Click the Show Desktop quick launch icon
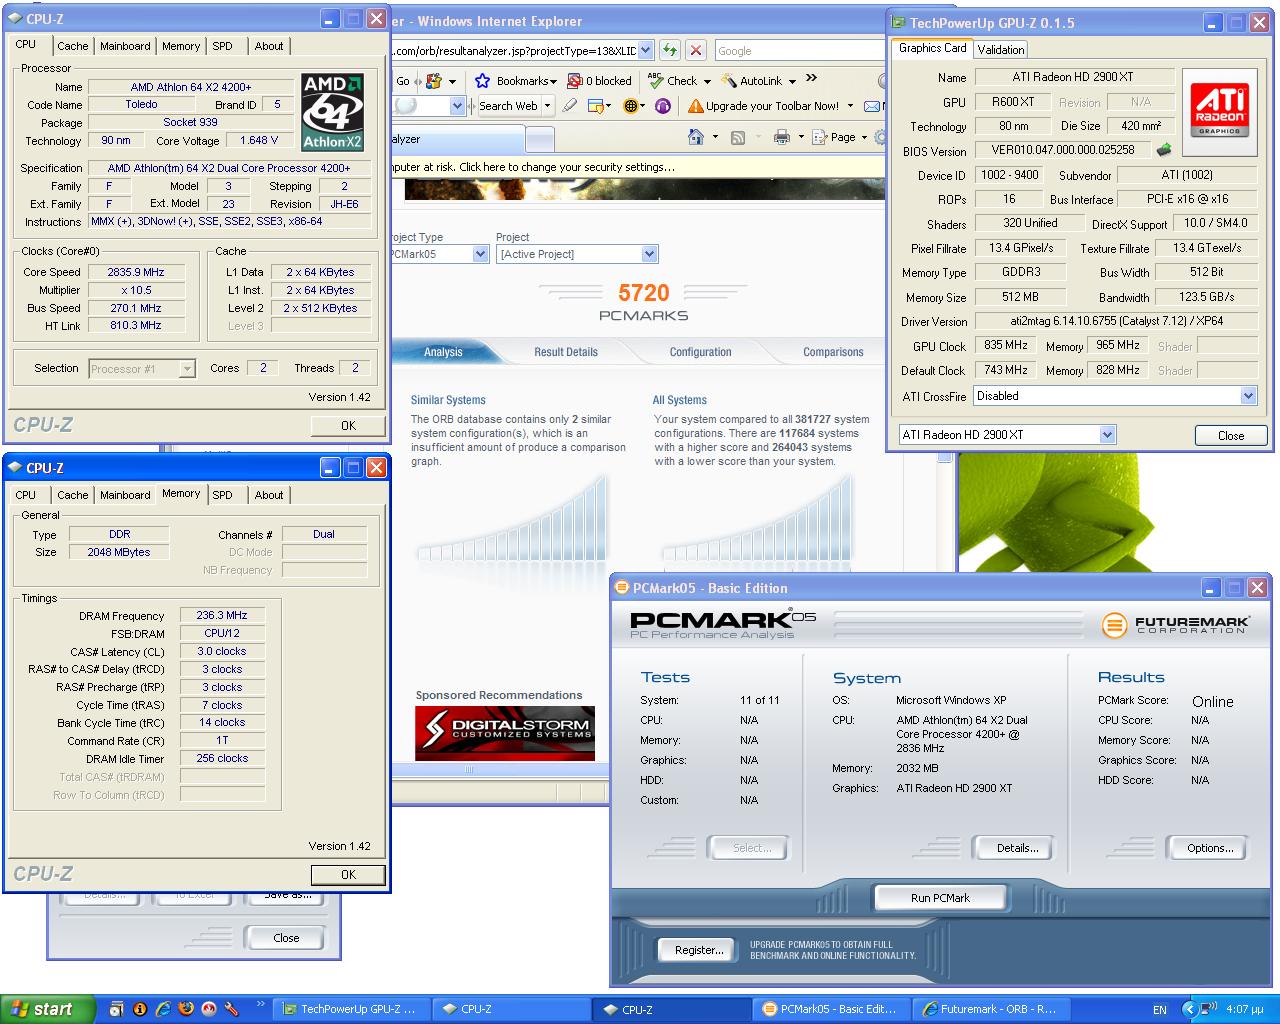 [x=117, y=1009]
